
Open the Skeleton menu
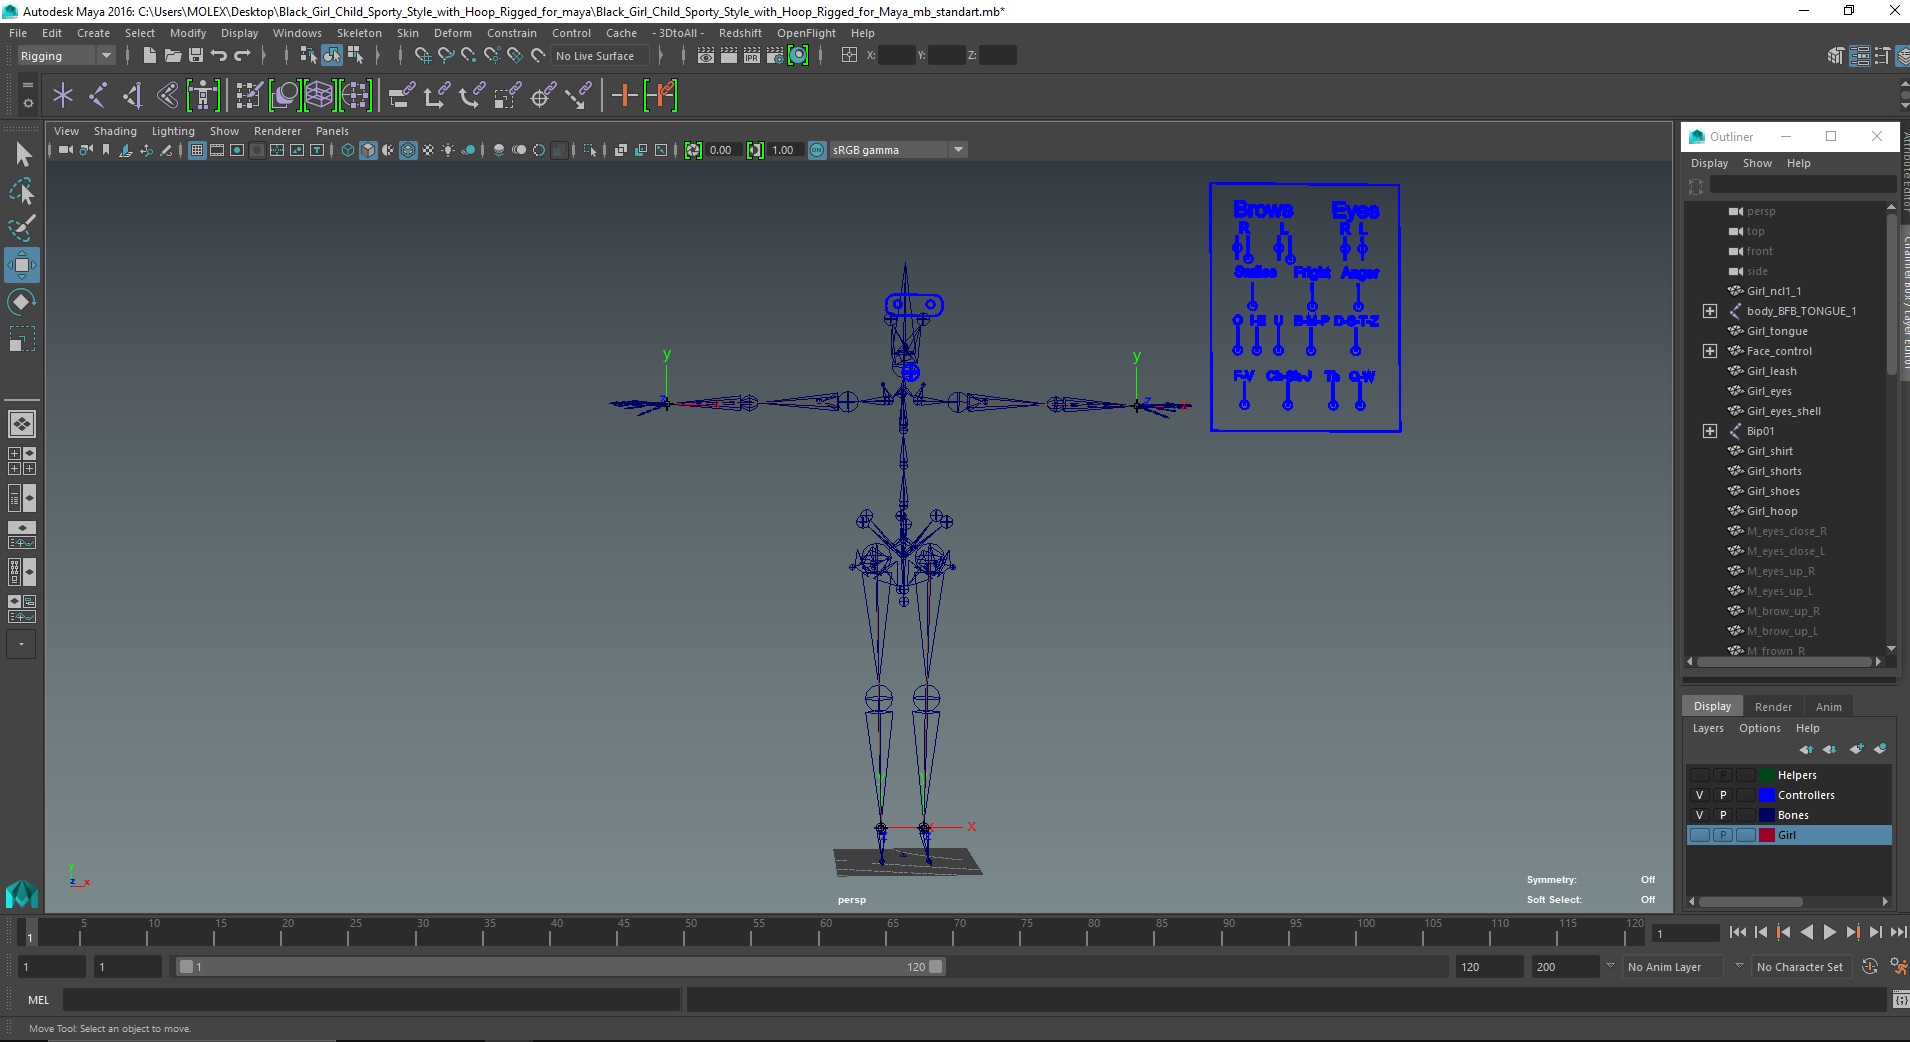click(x=359, y=33)
